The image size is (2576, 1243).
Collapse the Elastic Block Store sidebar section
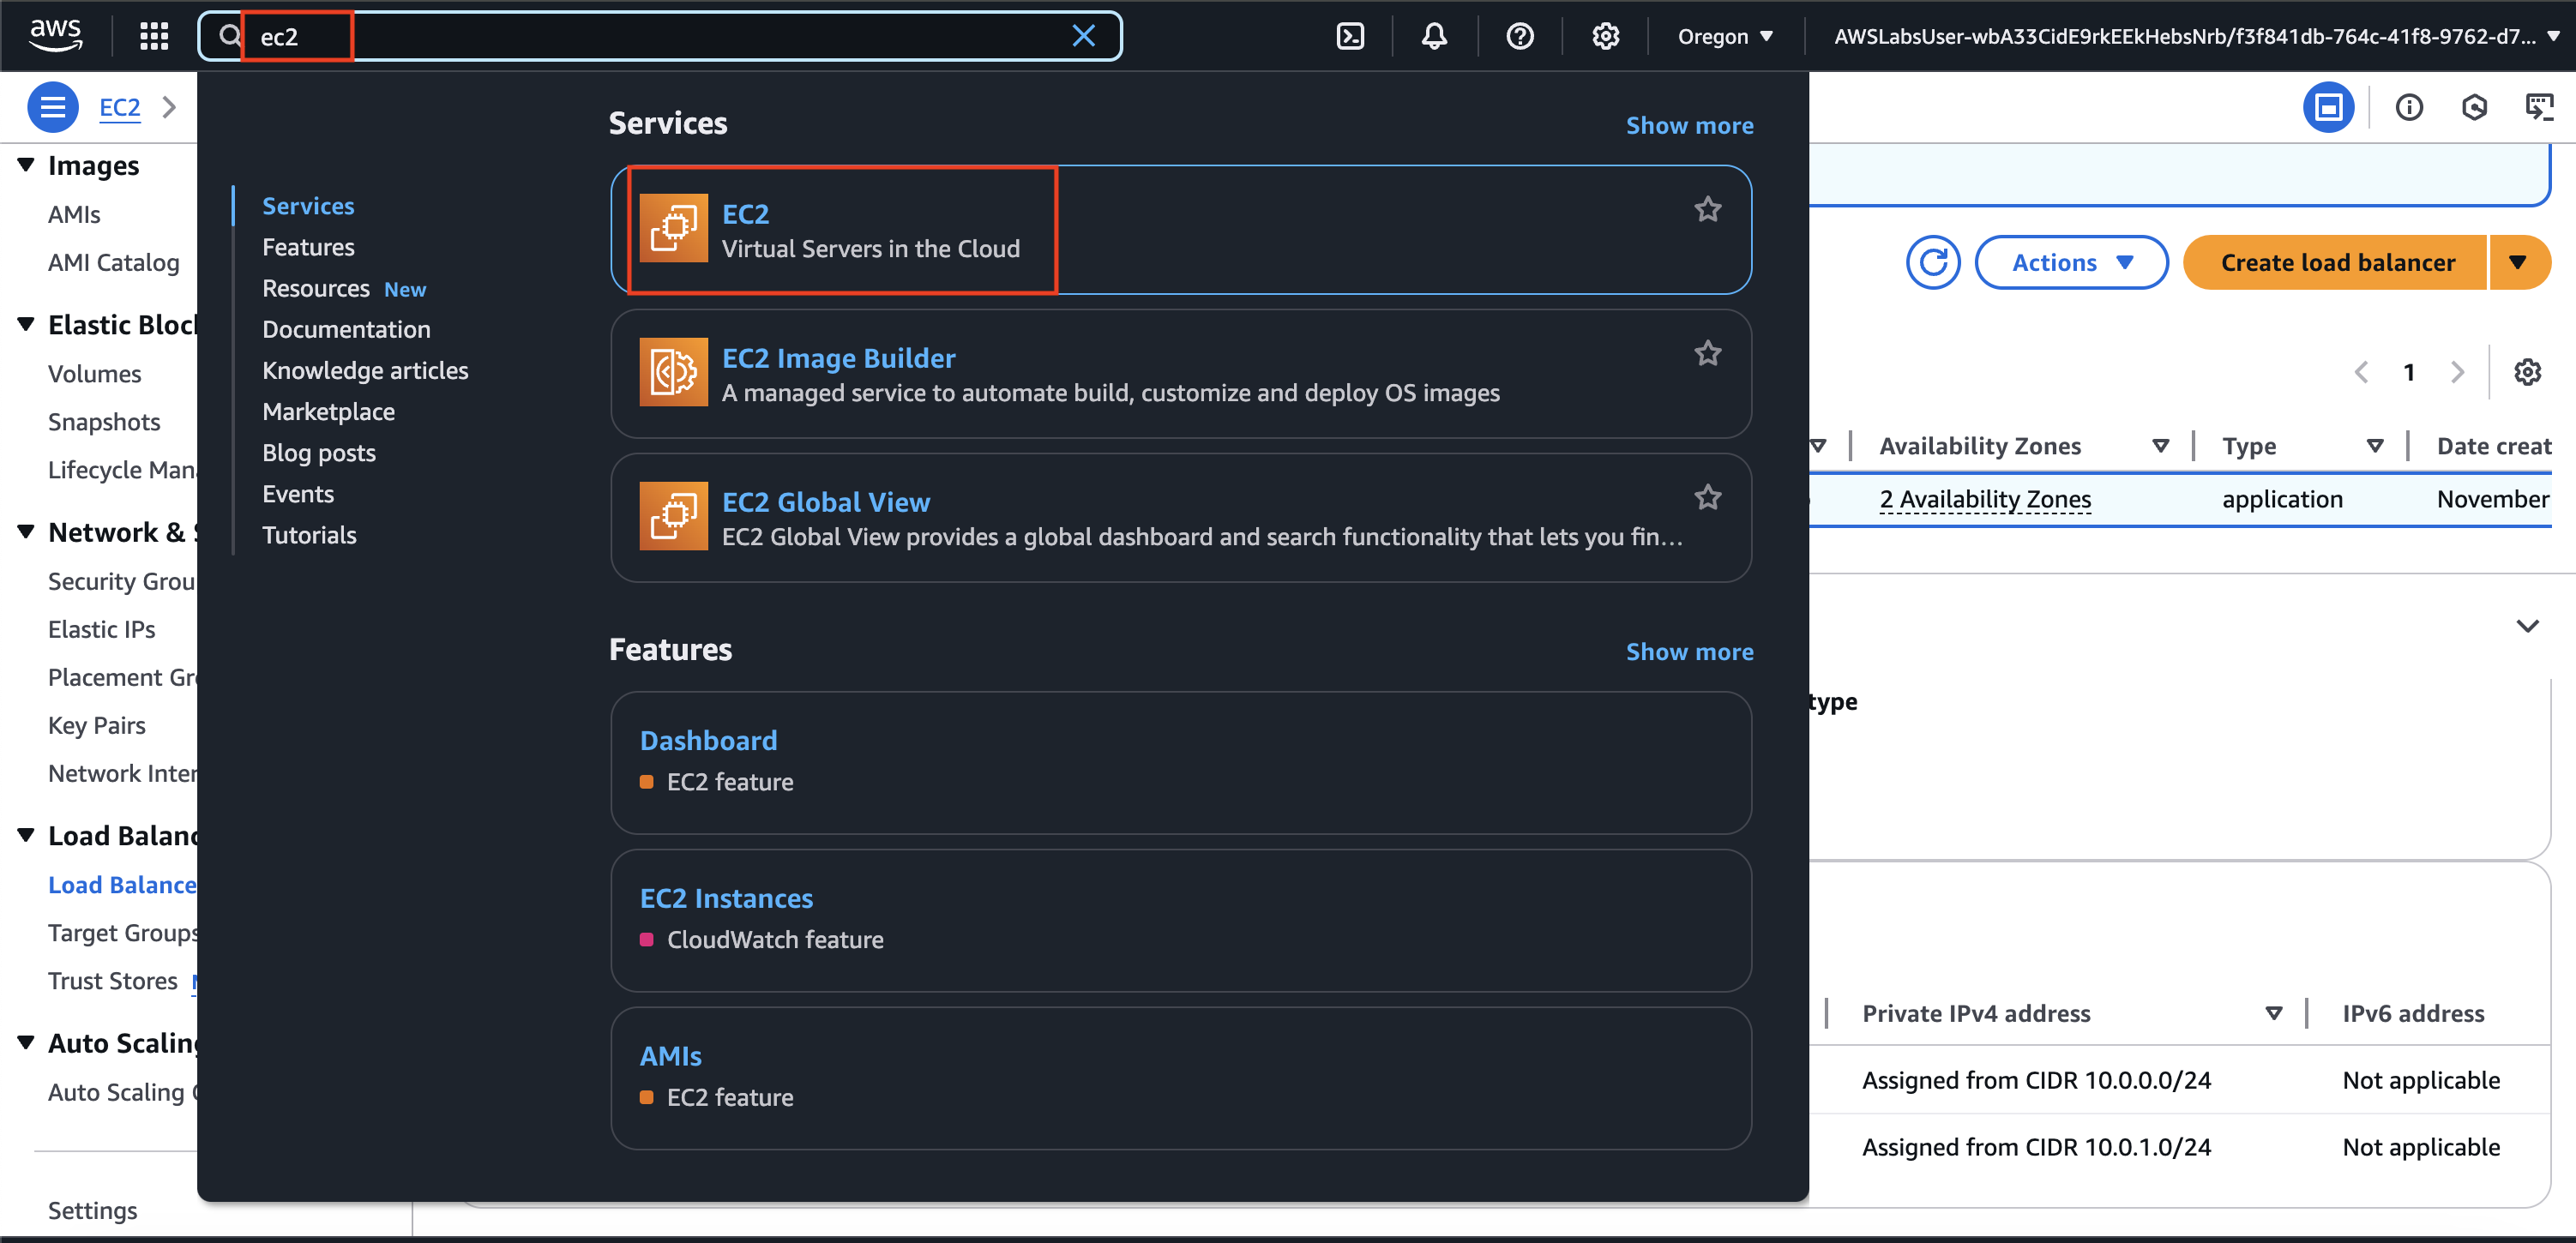pyautogui.click(x=26, y=325)
